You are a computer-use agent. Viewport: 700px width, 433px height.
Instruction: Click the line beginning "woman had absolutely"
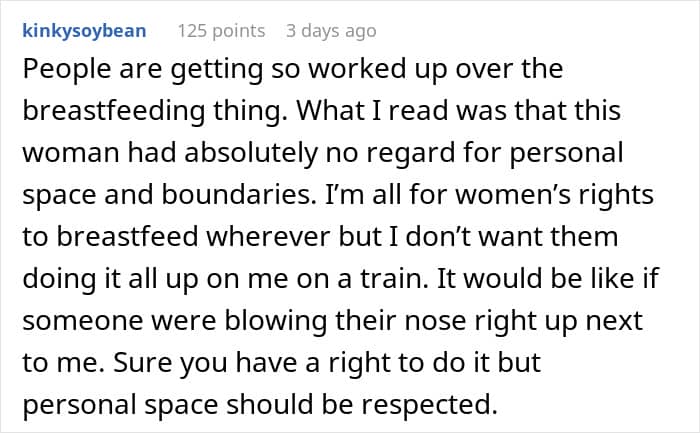click(323, 153)
